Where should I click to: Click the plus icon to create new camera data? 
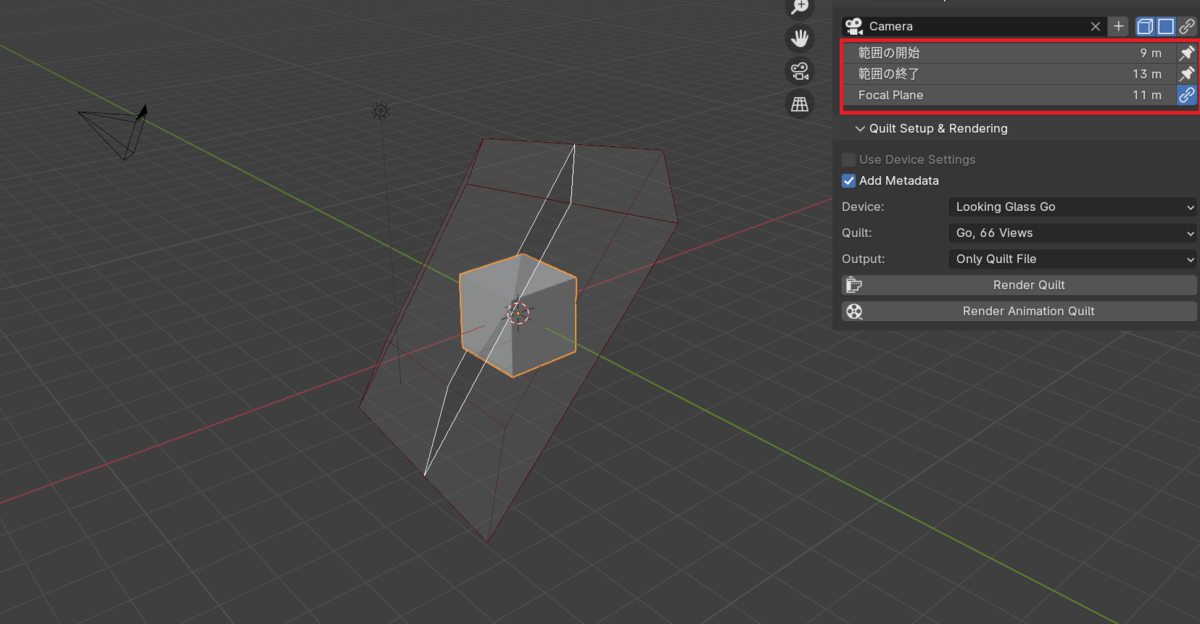tap(1118, 26)
